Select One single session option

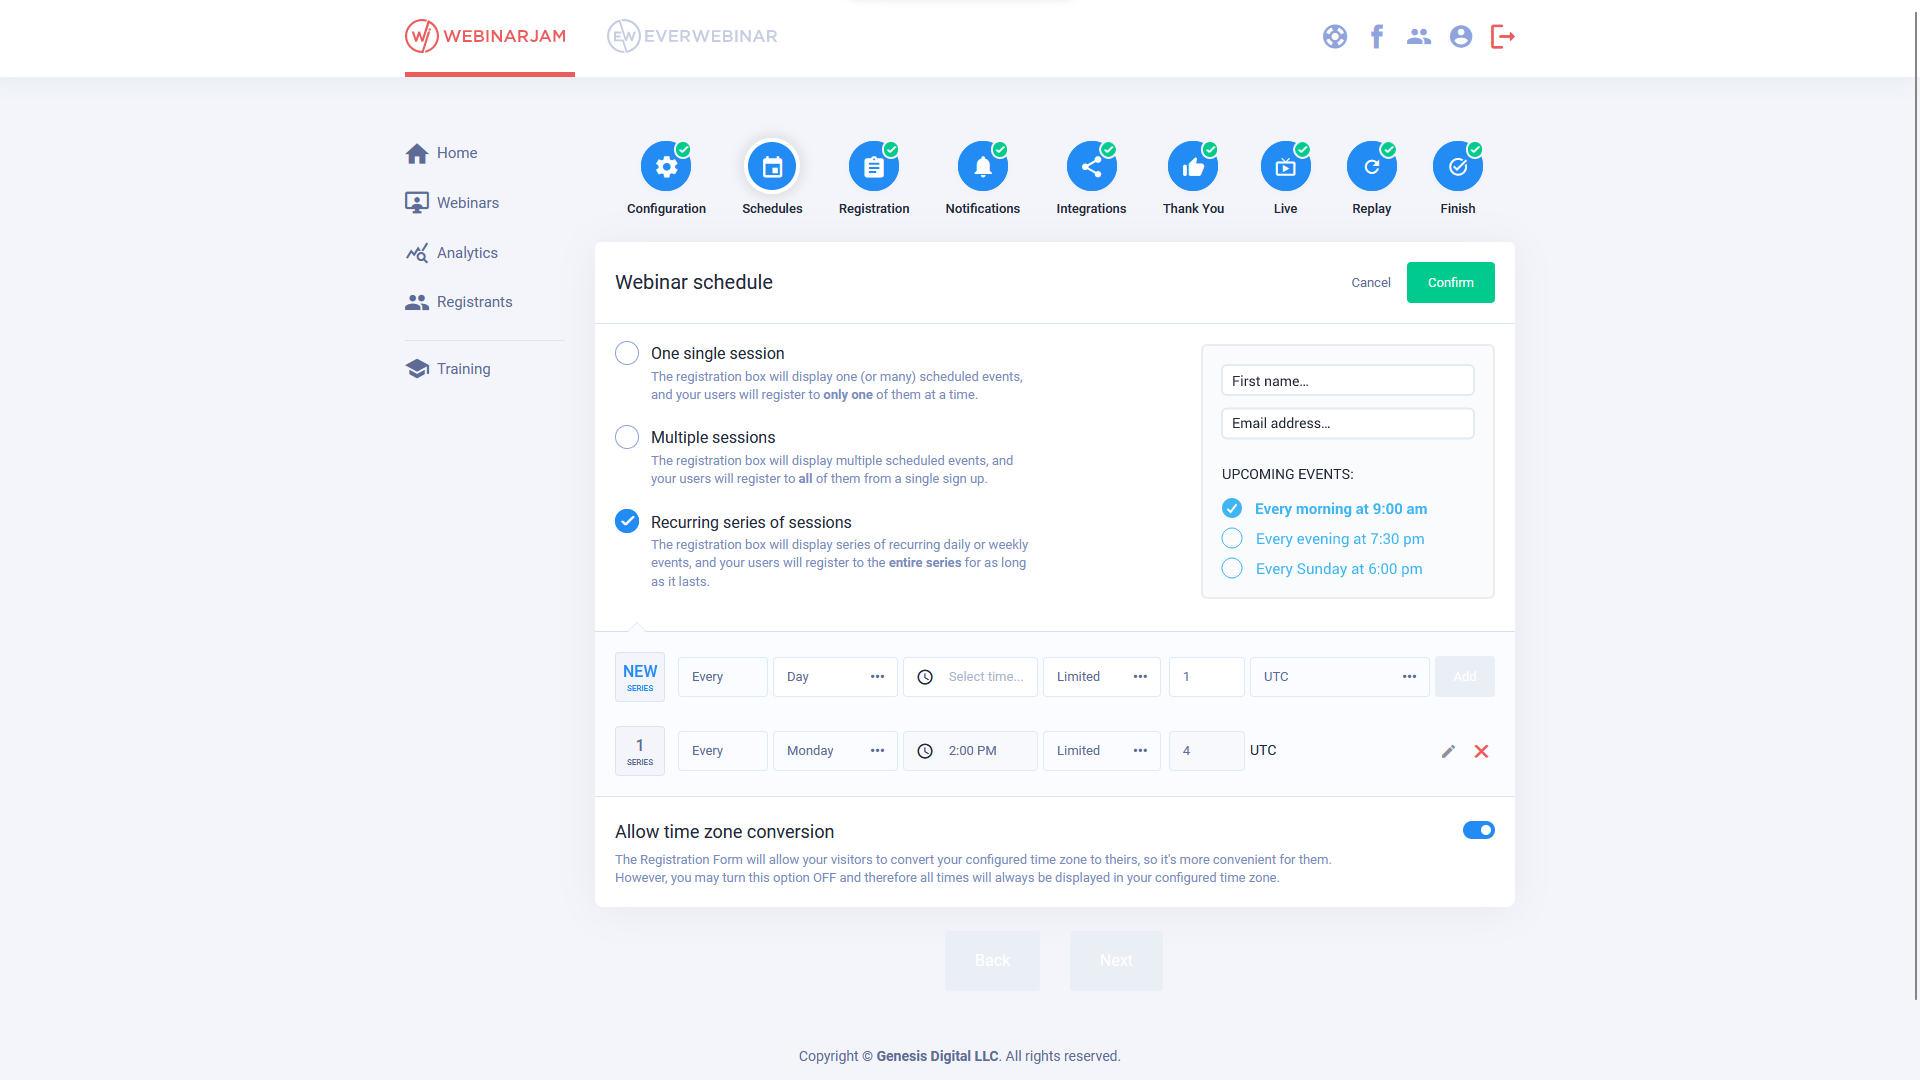(627, 353)
